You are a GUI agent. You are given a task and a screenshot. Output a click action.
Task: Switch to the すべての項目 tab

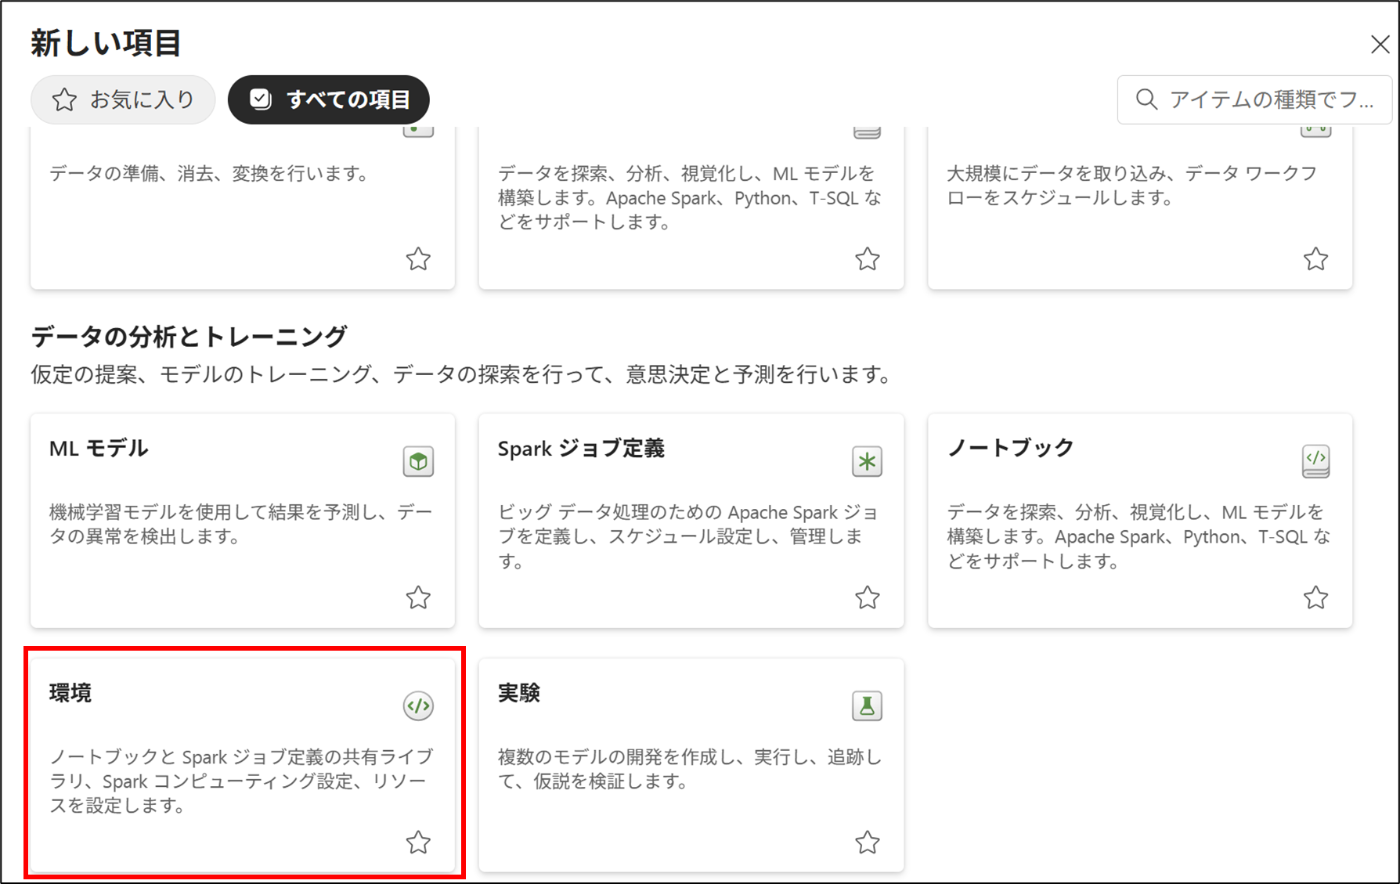[x=329, y=100]
